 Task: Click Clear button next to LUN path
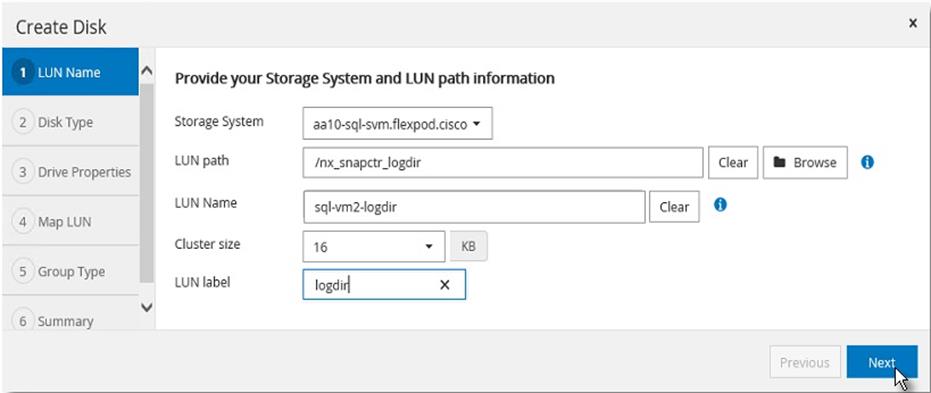[733, 163]
